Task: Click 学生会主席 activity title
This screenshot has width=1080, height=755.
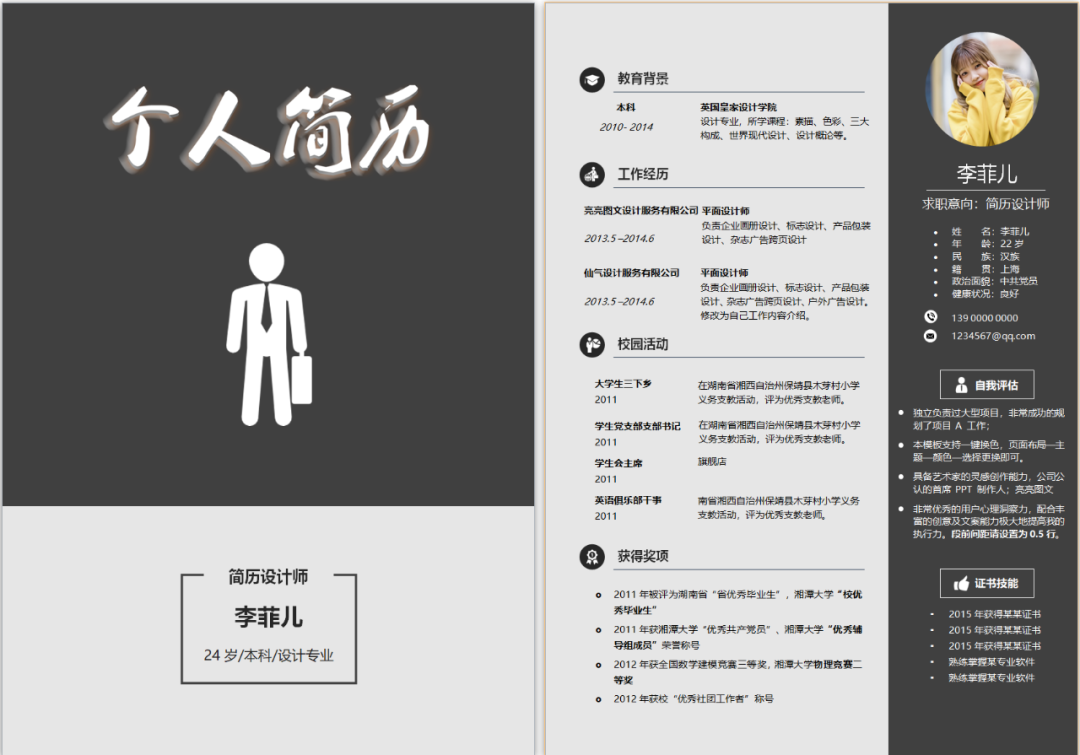Action: click(x=619, y=464)
